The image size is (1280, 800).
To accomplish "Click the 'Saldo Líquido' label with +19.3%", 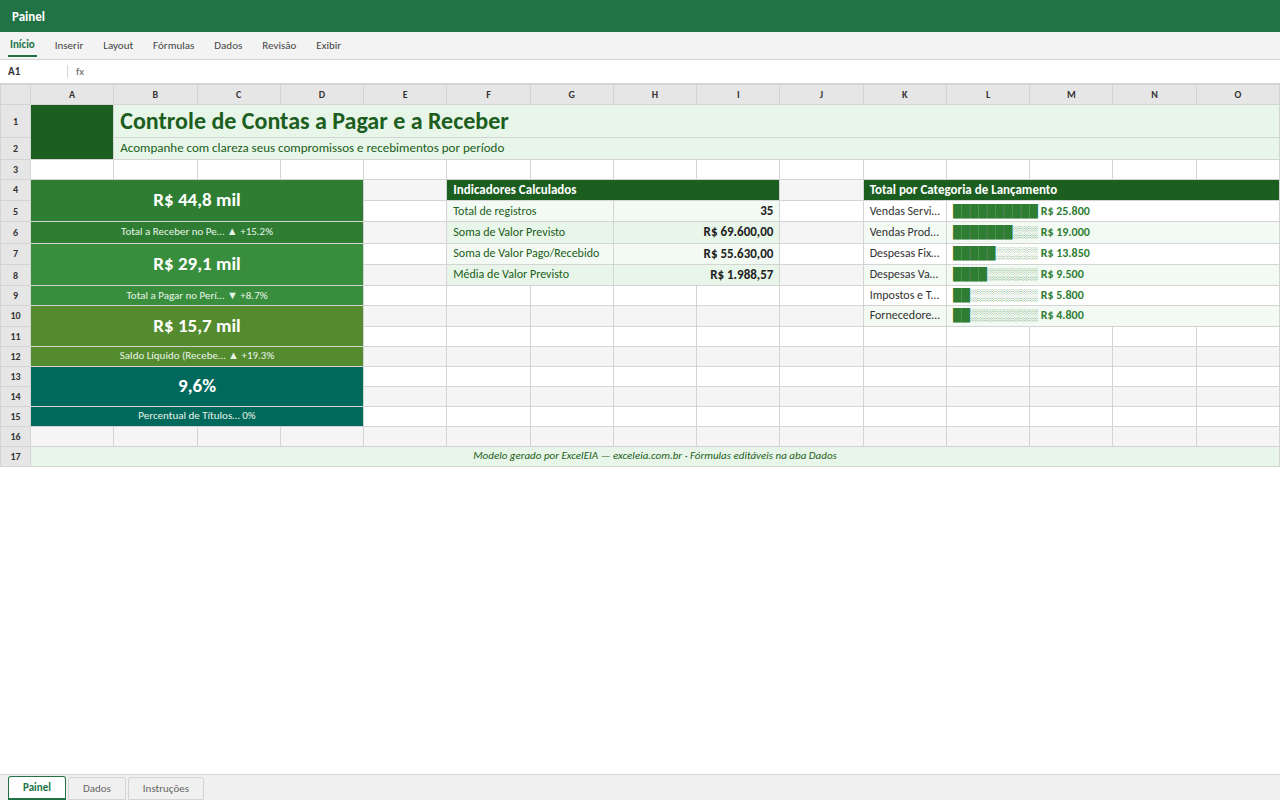I will (x=197, y=356).
